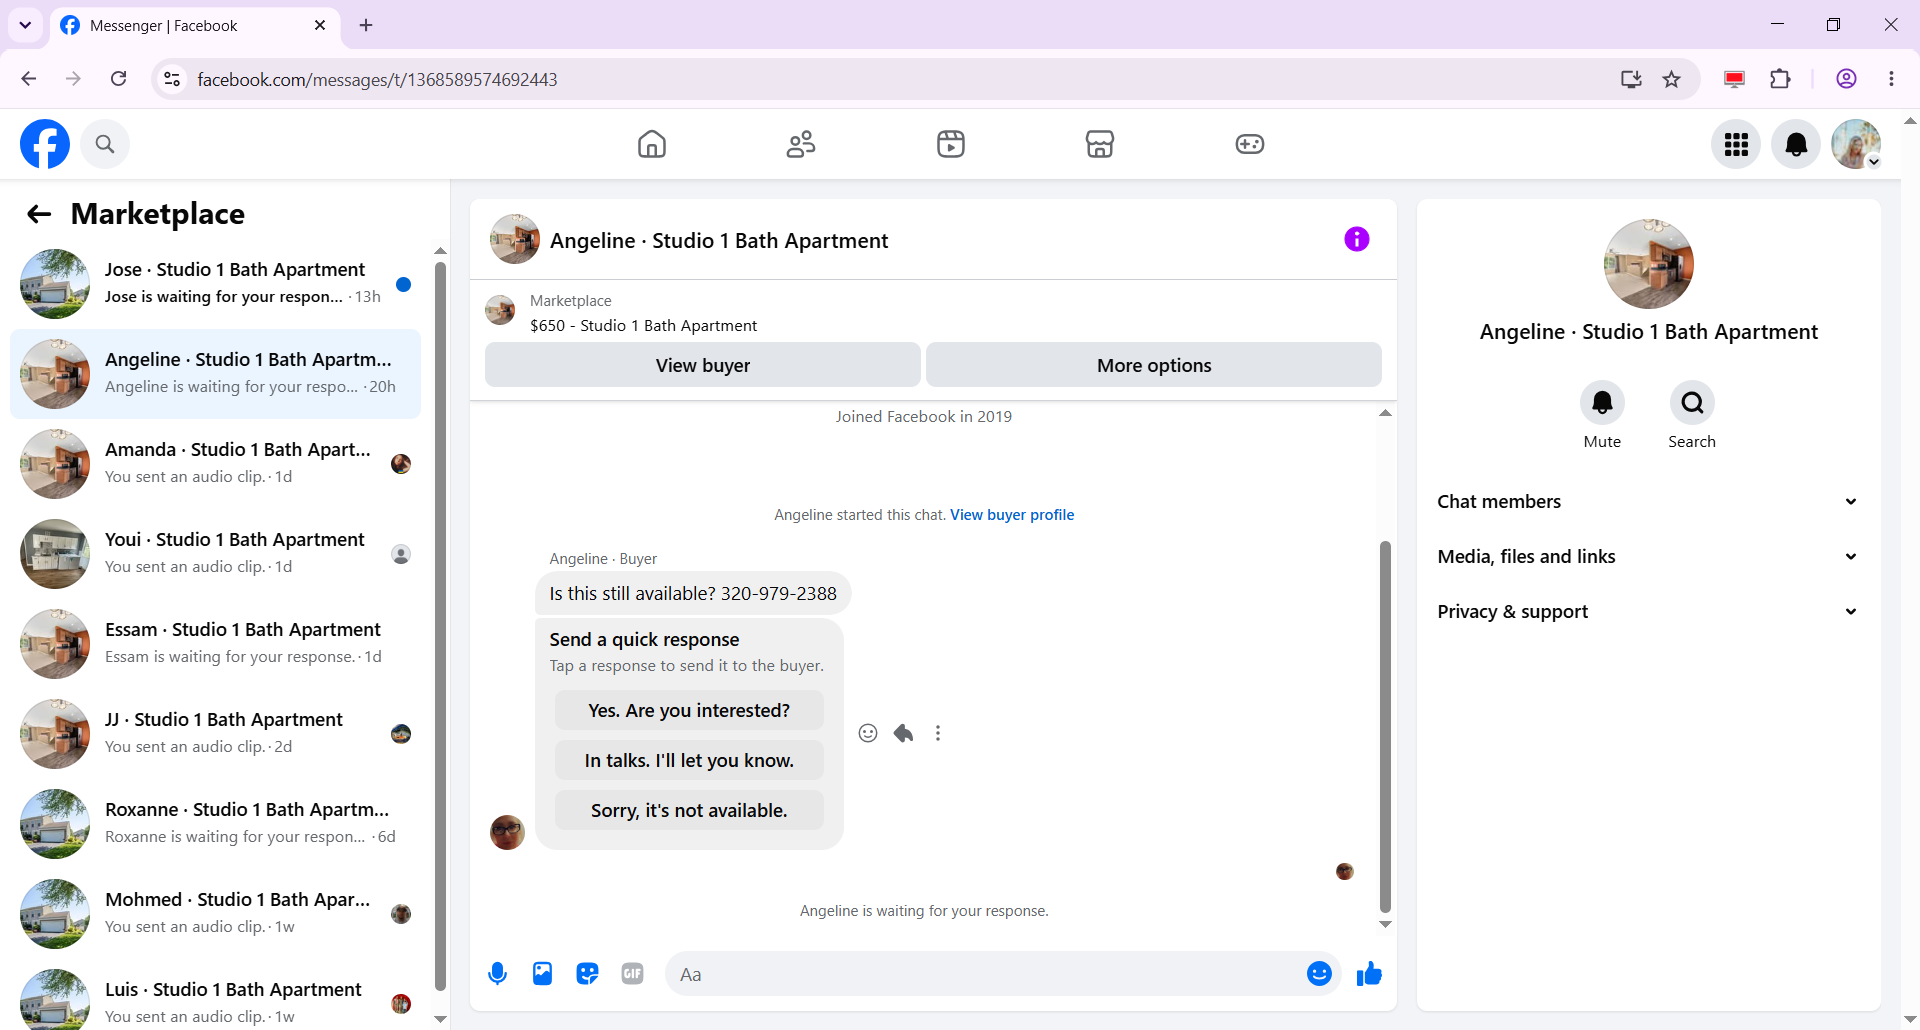The height and width of the screenshot is (1030, 1920).
Task: Click the More options button
Action: click(1154, 365)
